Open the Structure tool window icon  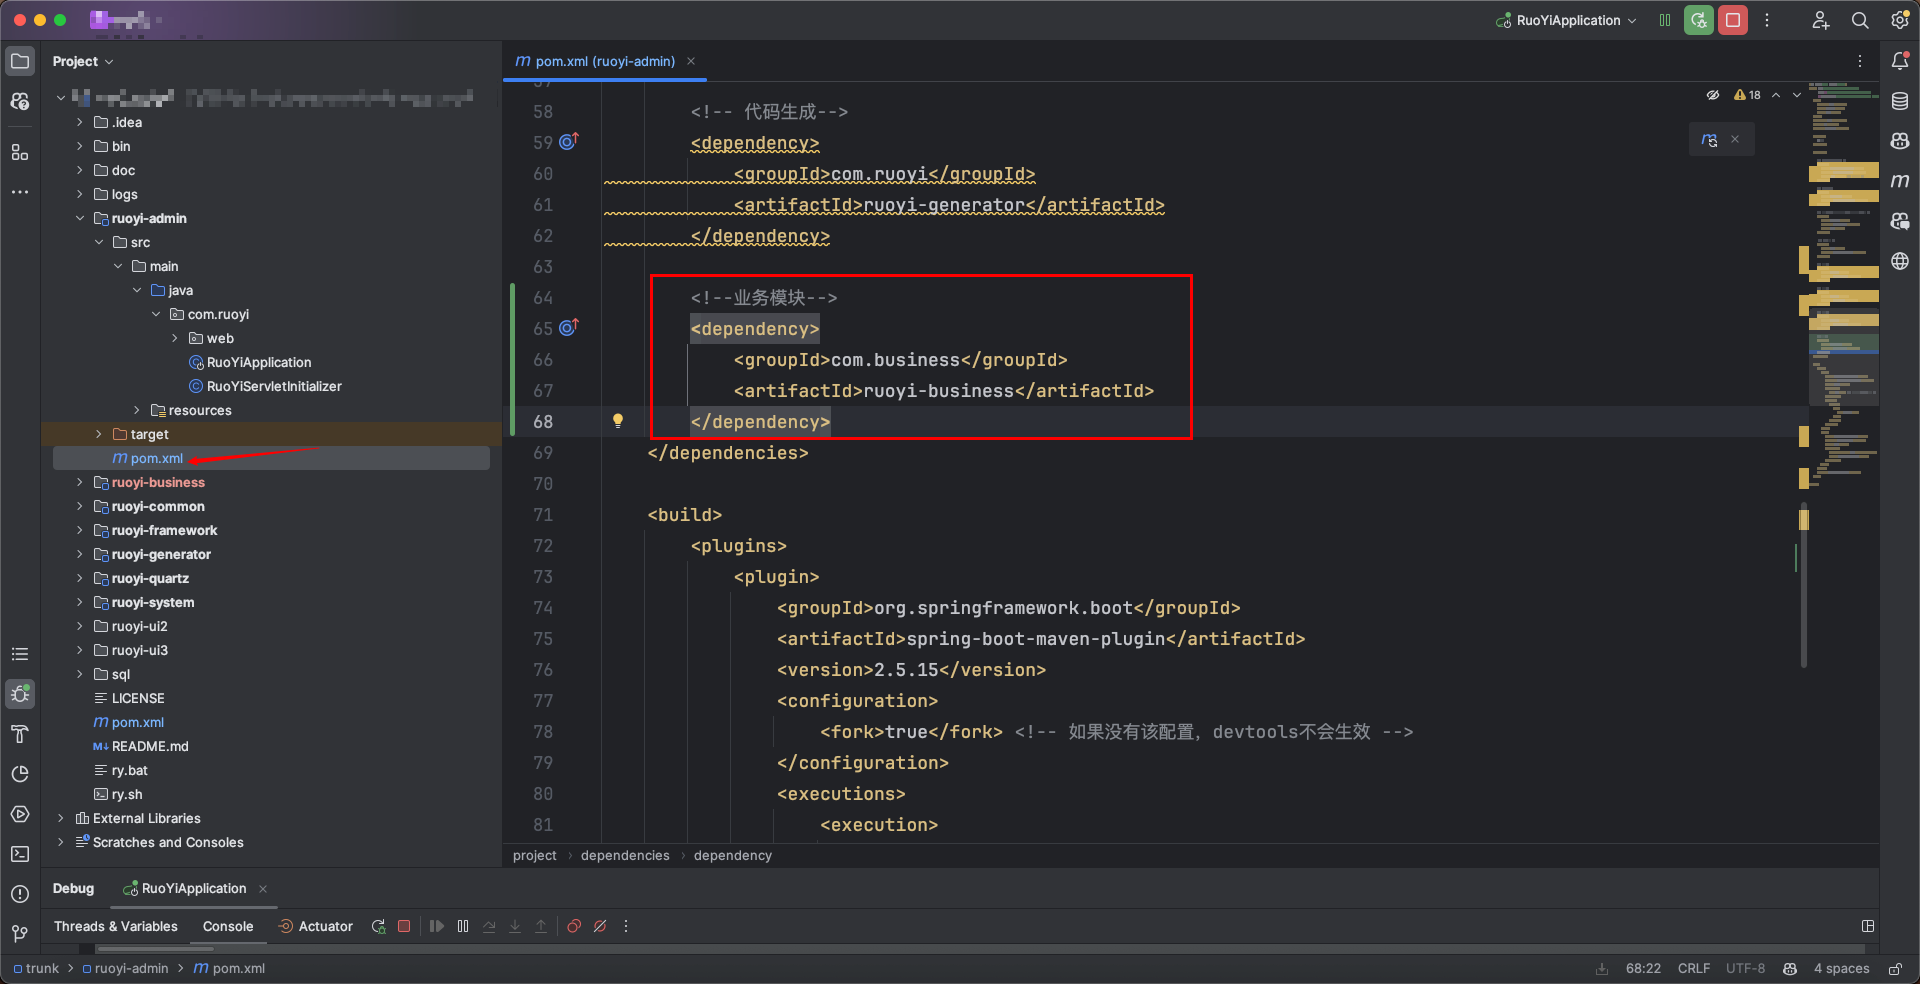click(x=20, y=152)
